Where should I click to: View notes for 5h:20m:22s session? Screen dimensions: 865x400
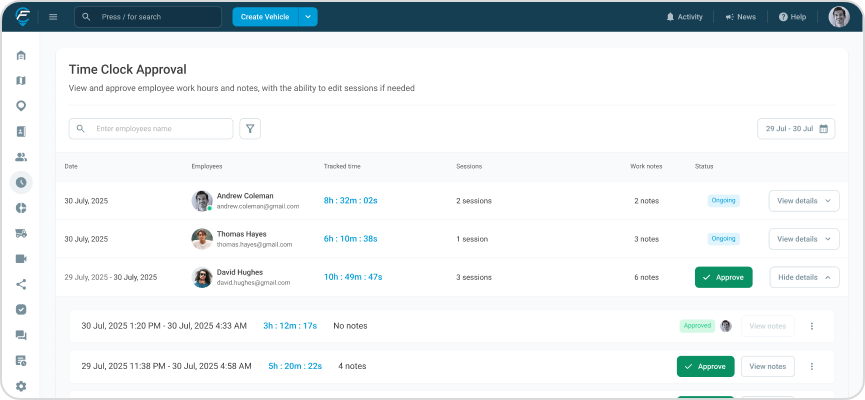(767, 366)
